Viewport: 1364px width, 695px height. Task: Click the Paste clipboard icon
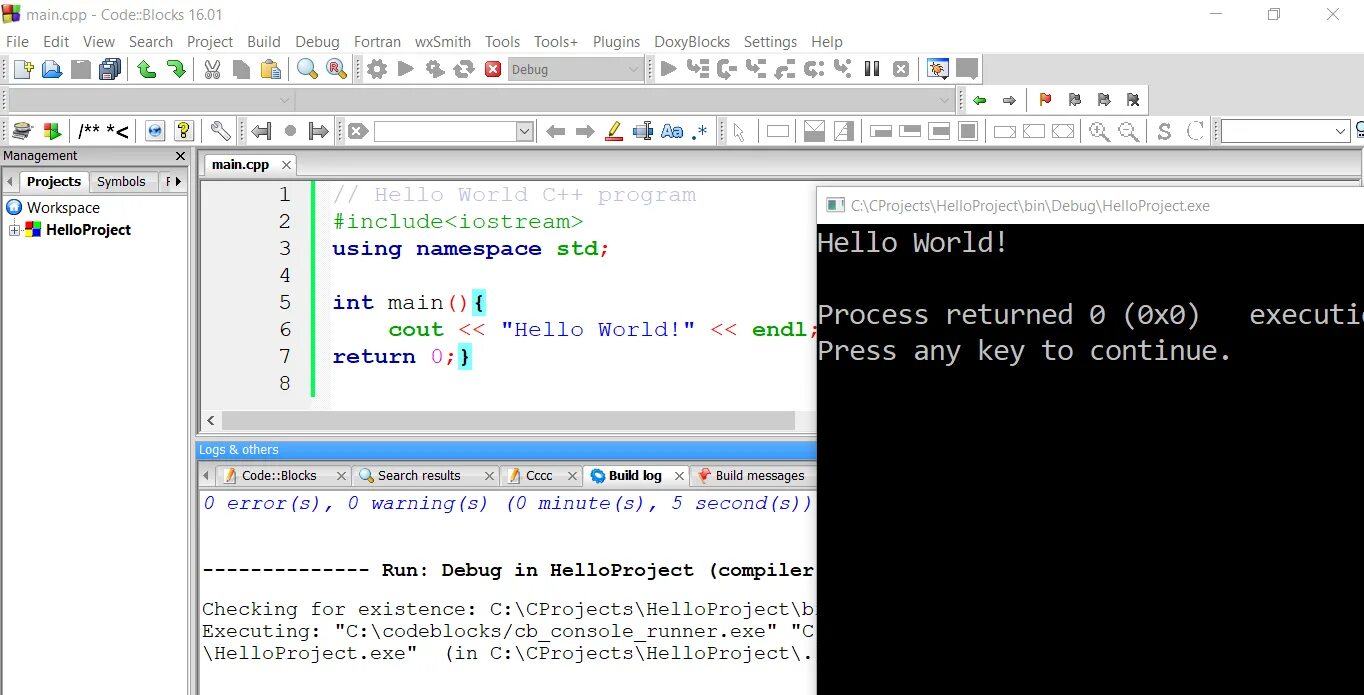pos(270,69)
